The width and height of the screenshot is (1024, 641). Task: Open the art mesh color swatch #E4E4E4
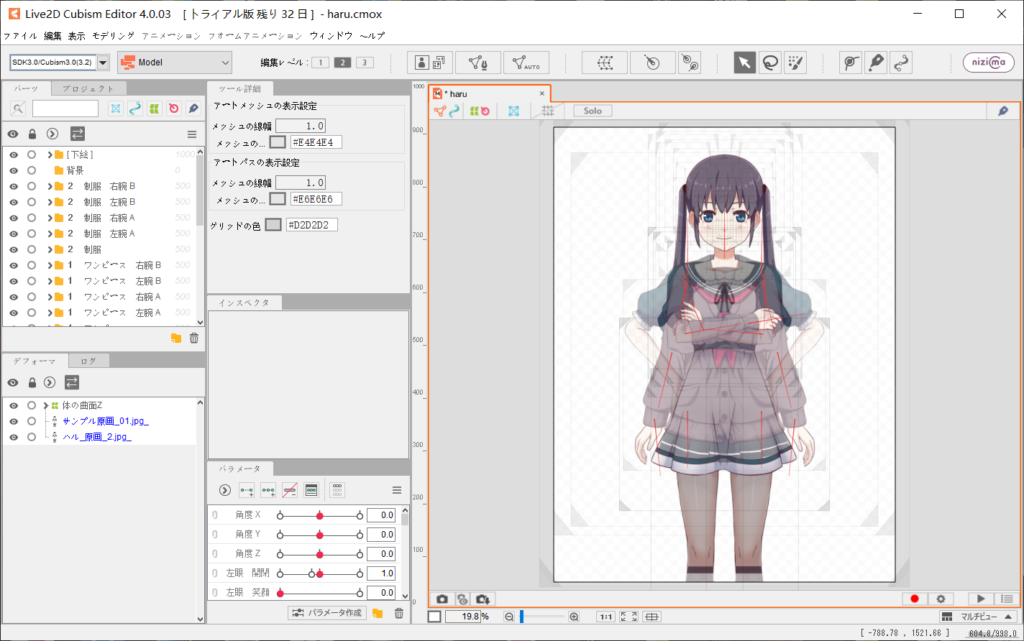pyautogui.click(x=278, y=142)
